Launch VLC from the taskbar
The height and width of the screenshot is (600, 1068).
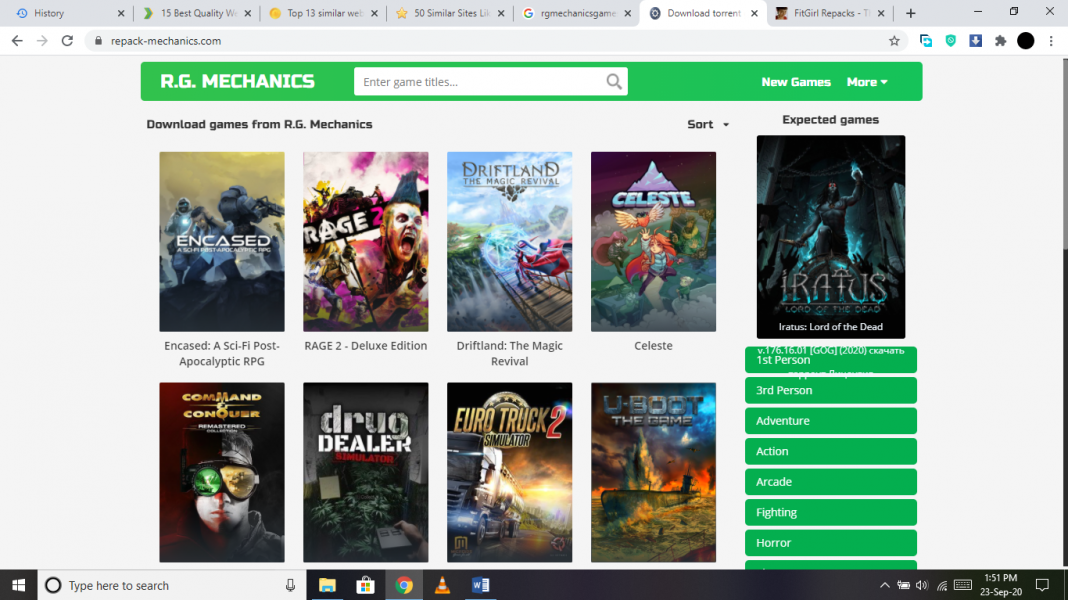[442, 585]
